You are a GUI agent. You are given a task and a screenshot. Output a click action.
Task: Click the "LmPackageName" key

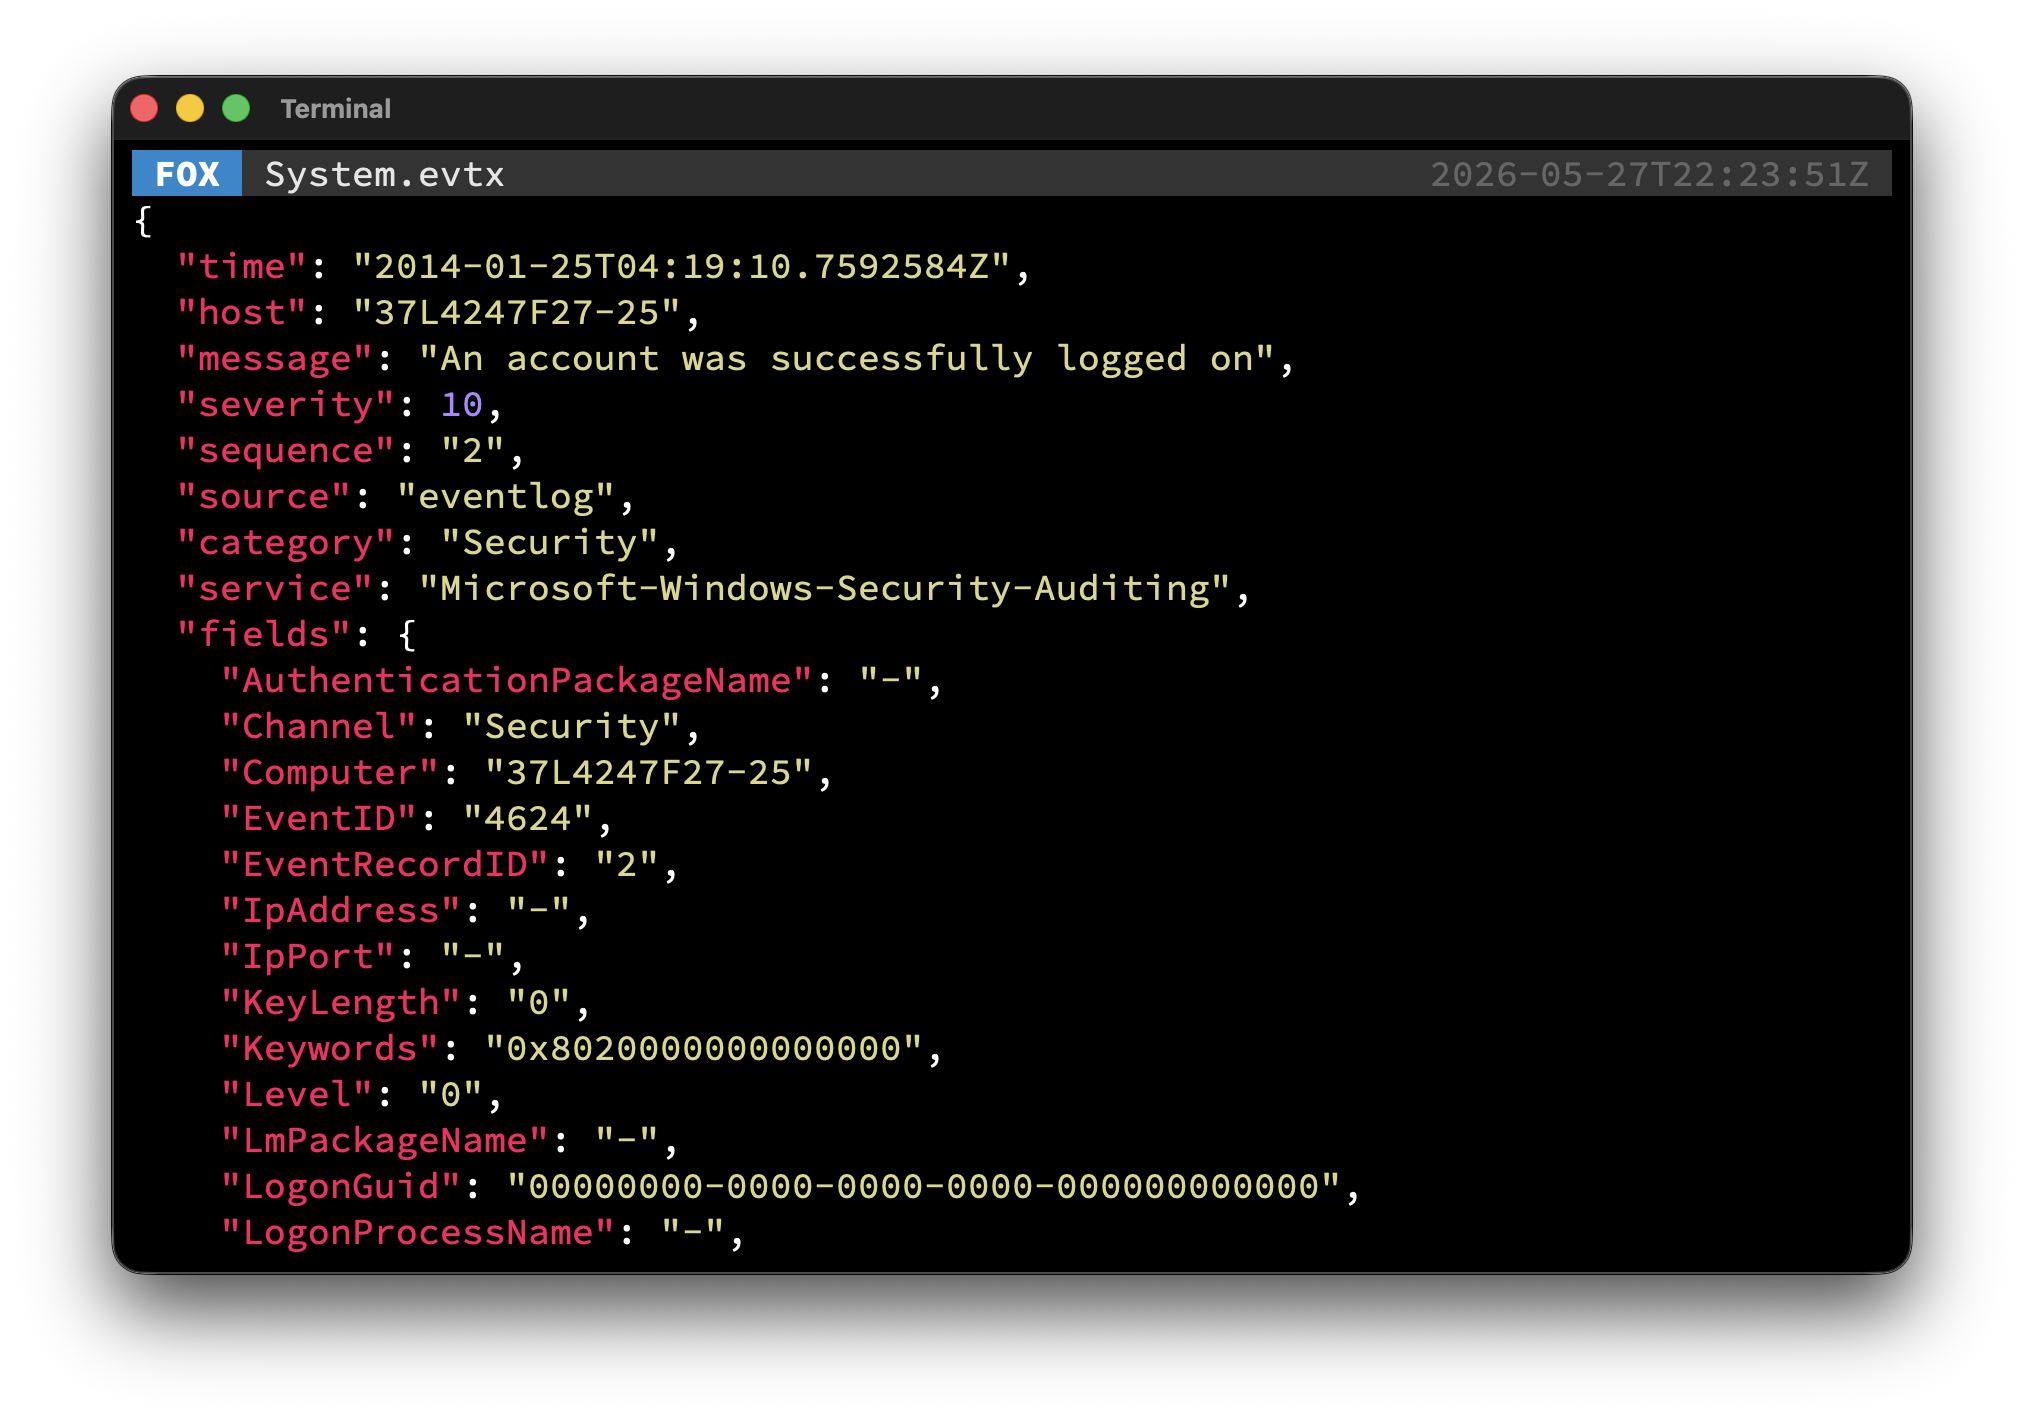(x=385, y=1140)
